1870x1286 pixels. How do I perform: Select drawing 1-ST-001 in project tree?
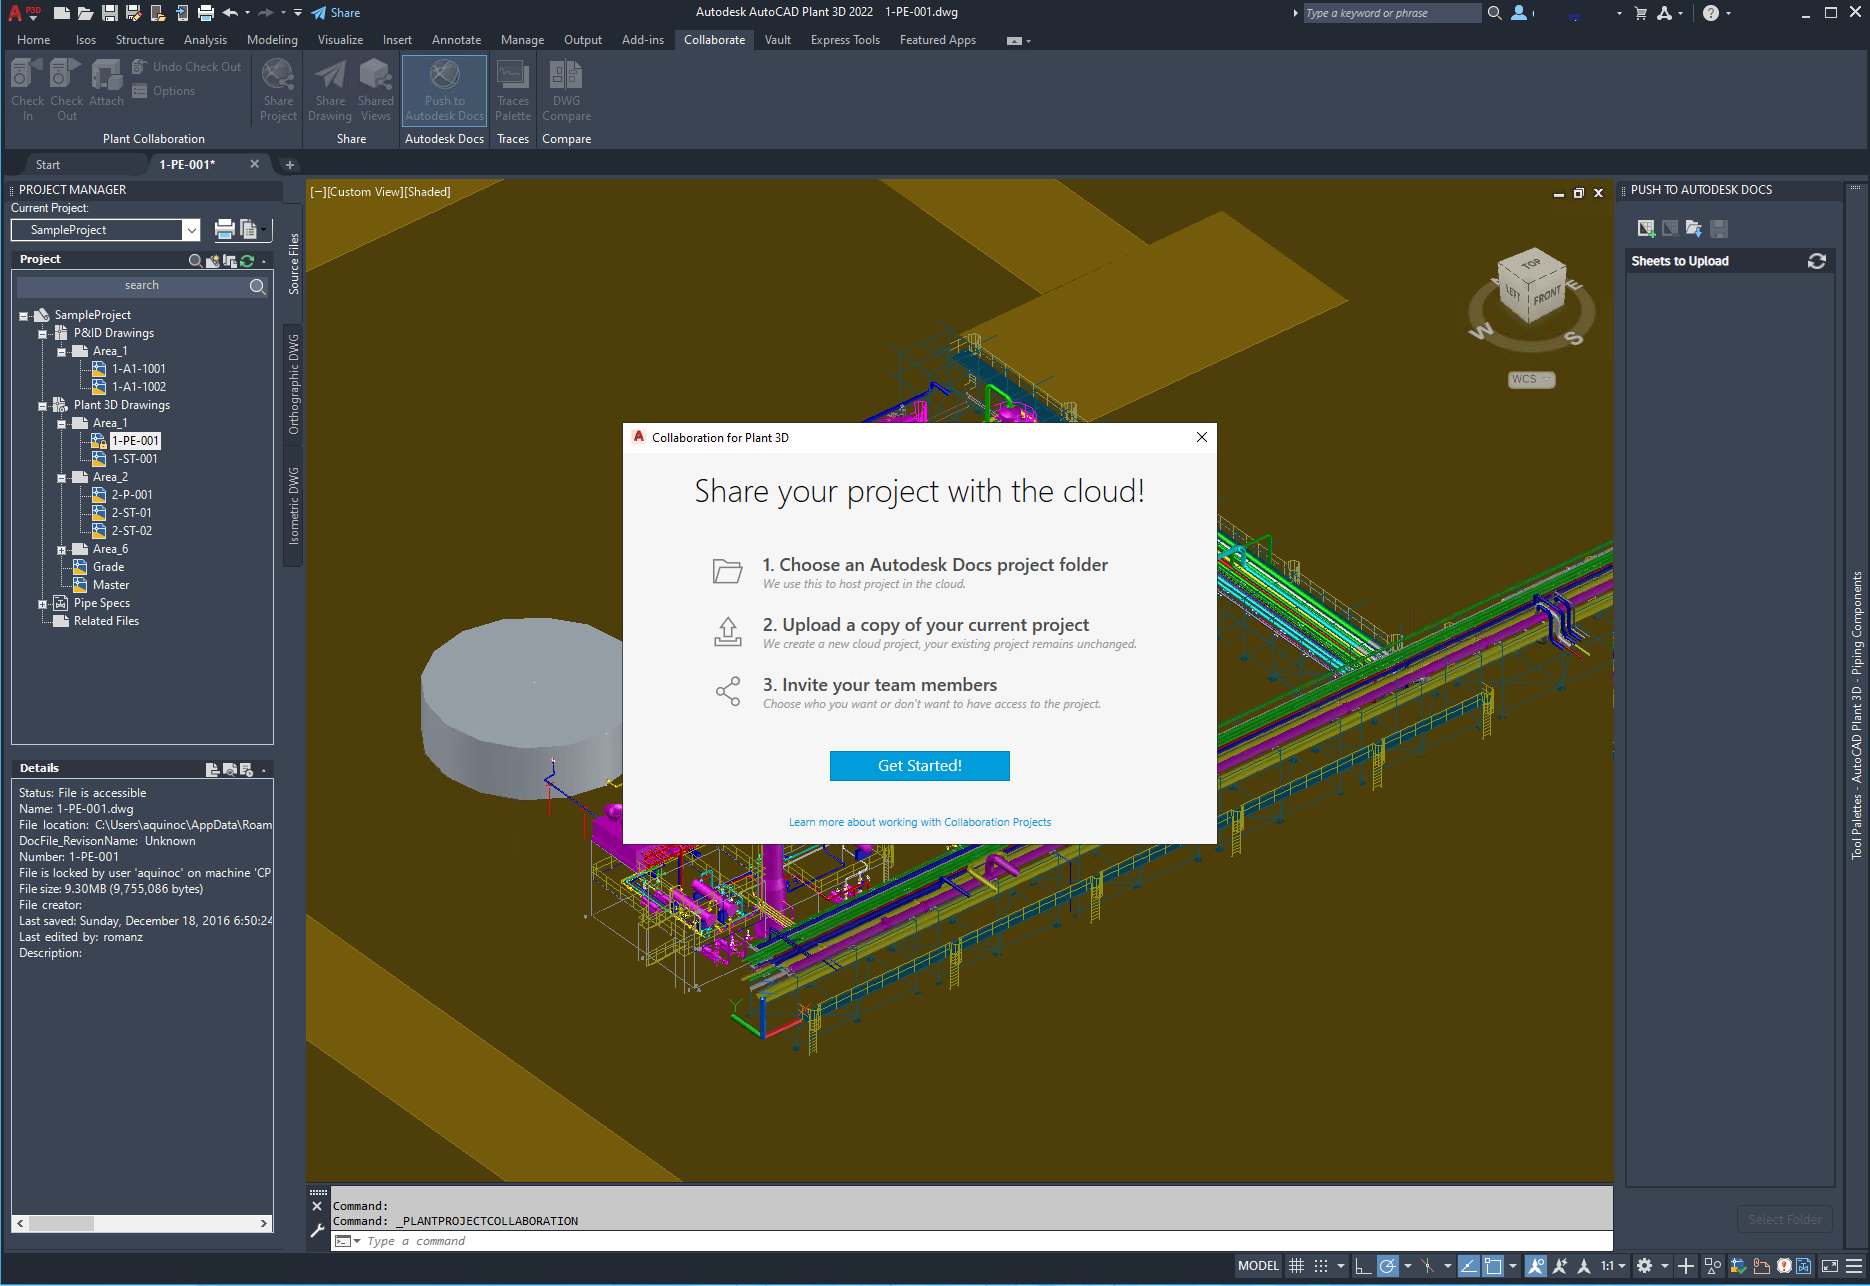(134, 459)
